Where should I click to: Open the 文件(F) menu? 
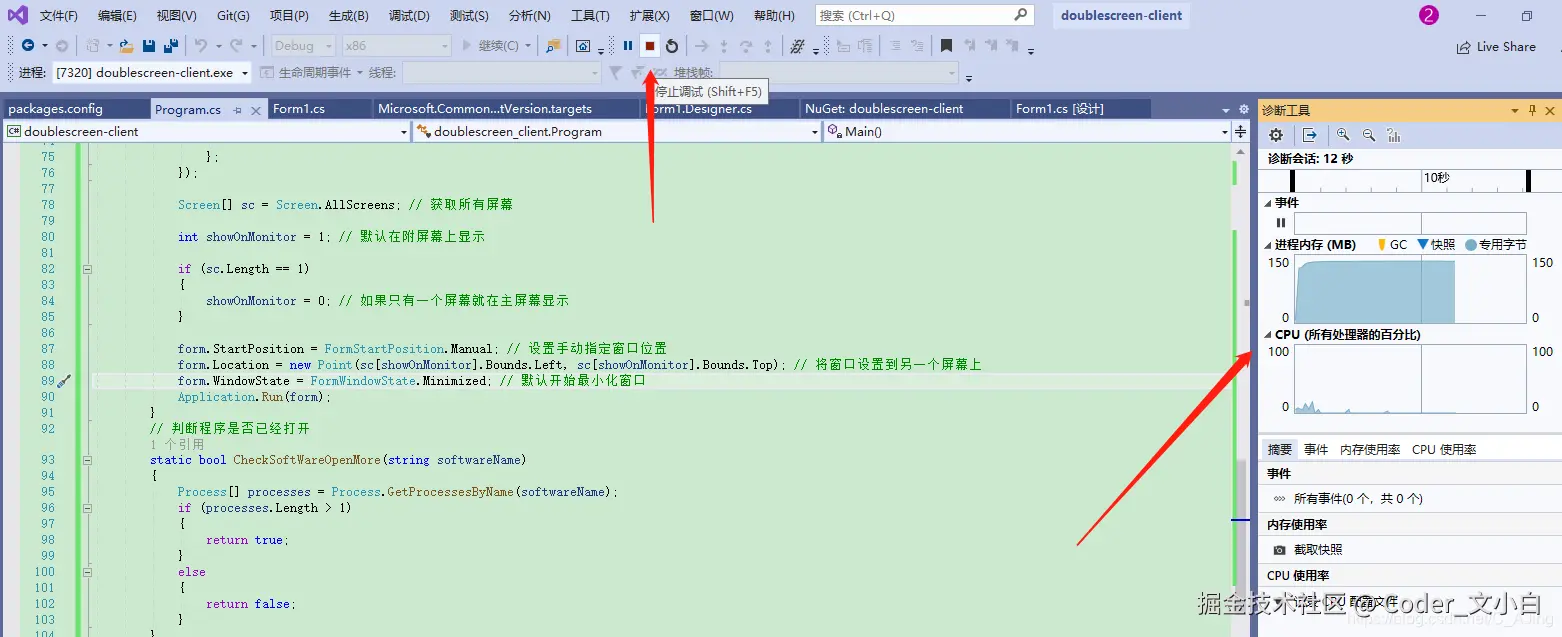(58, 16)
